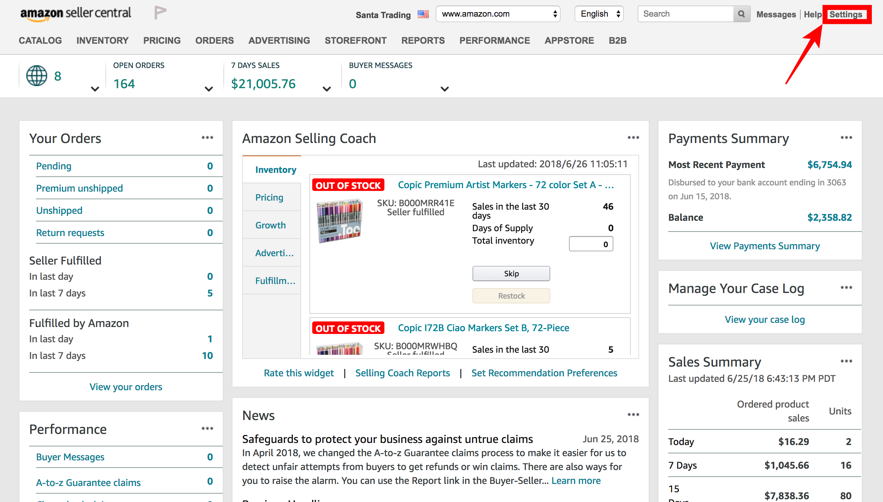The image size is (883, 502).
Task: Click View your case log
Action: pyautogui.click(x=765, y=319)
